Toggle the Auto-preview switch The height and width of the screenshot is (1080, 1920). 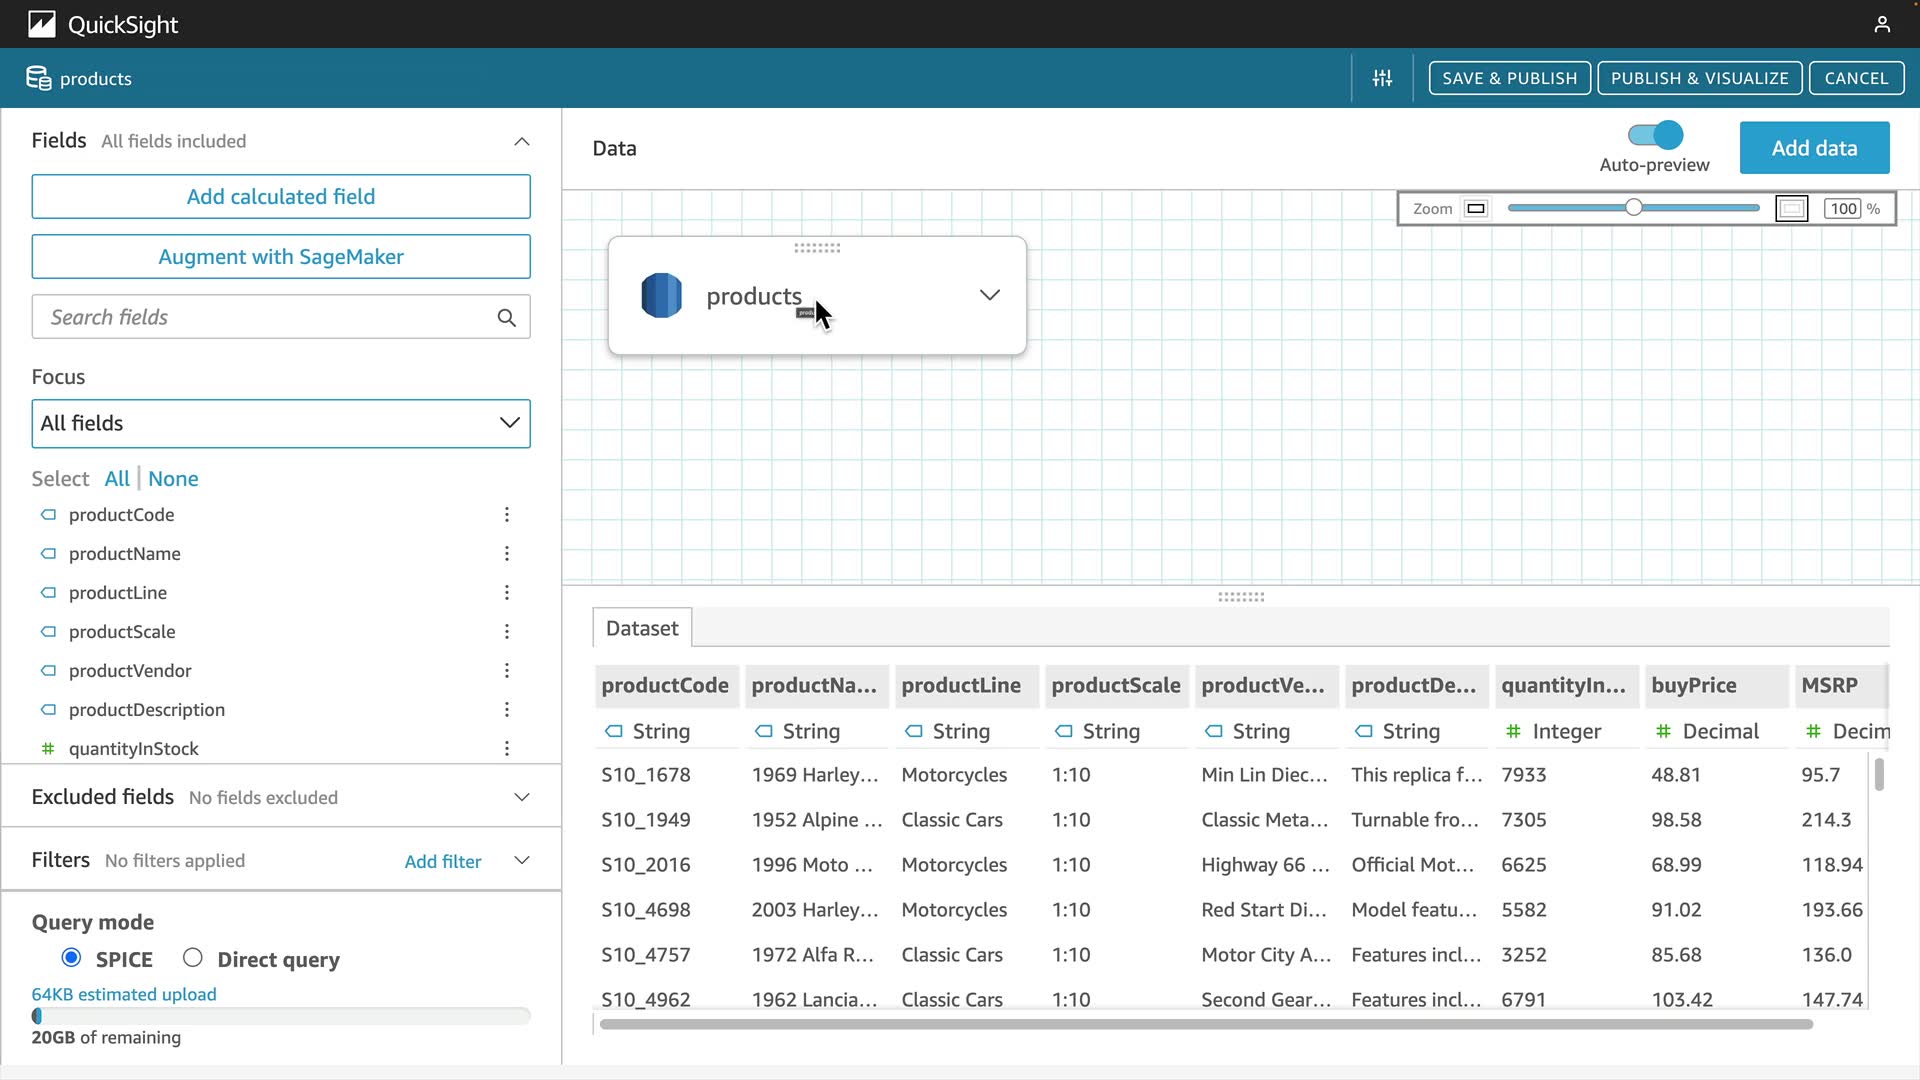pyautogui.click(x=1655, y=135)
